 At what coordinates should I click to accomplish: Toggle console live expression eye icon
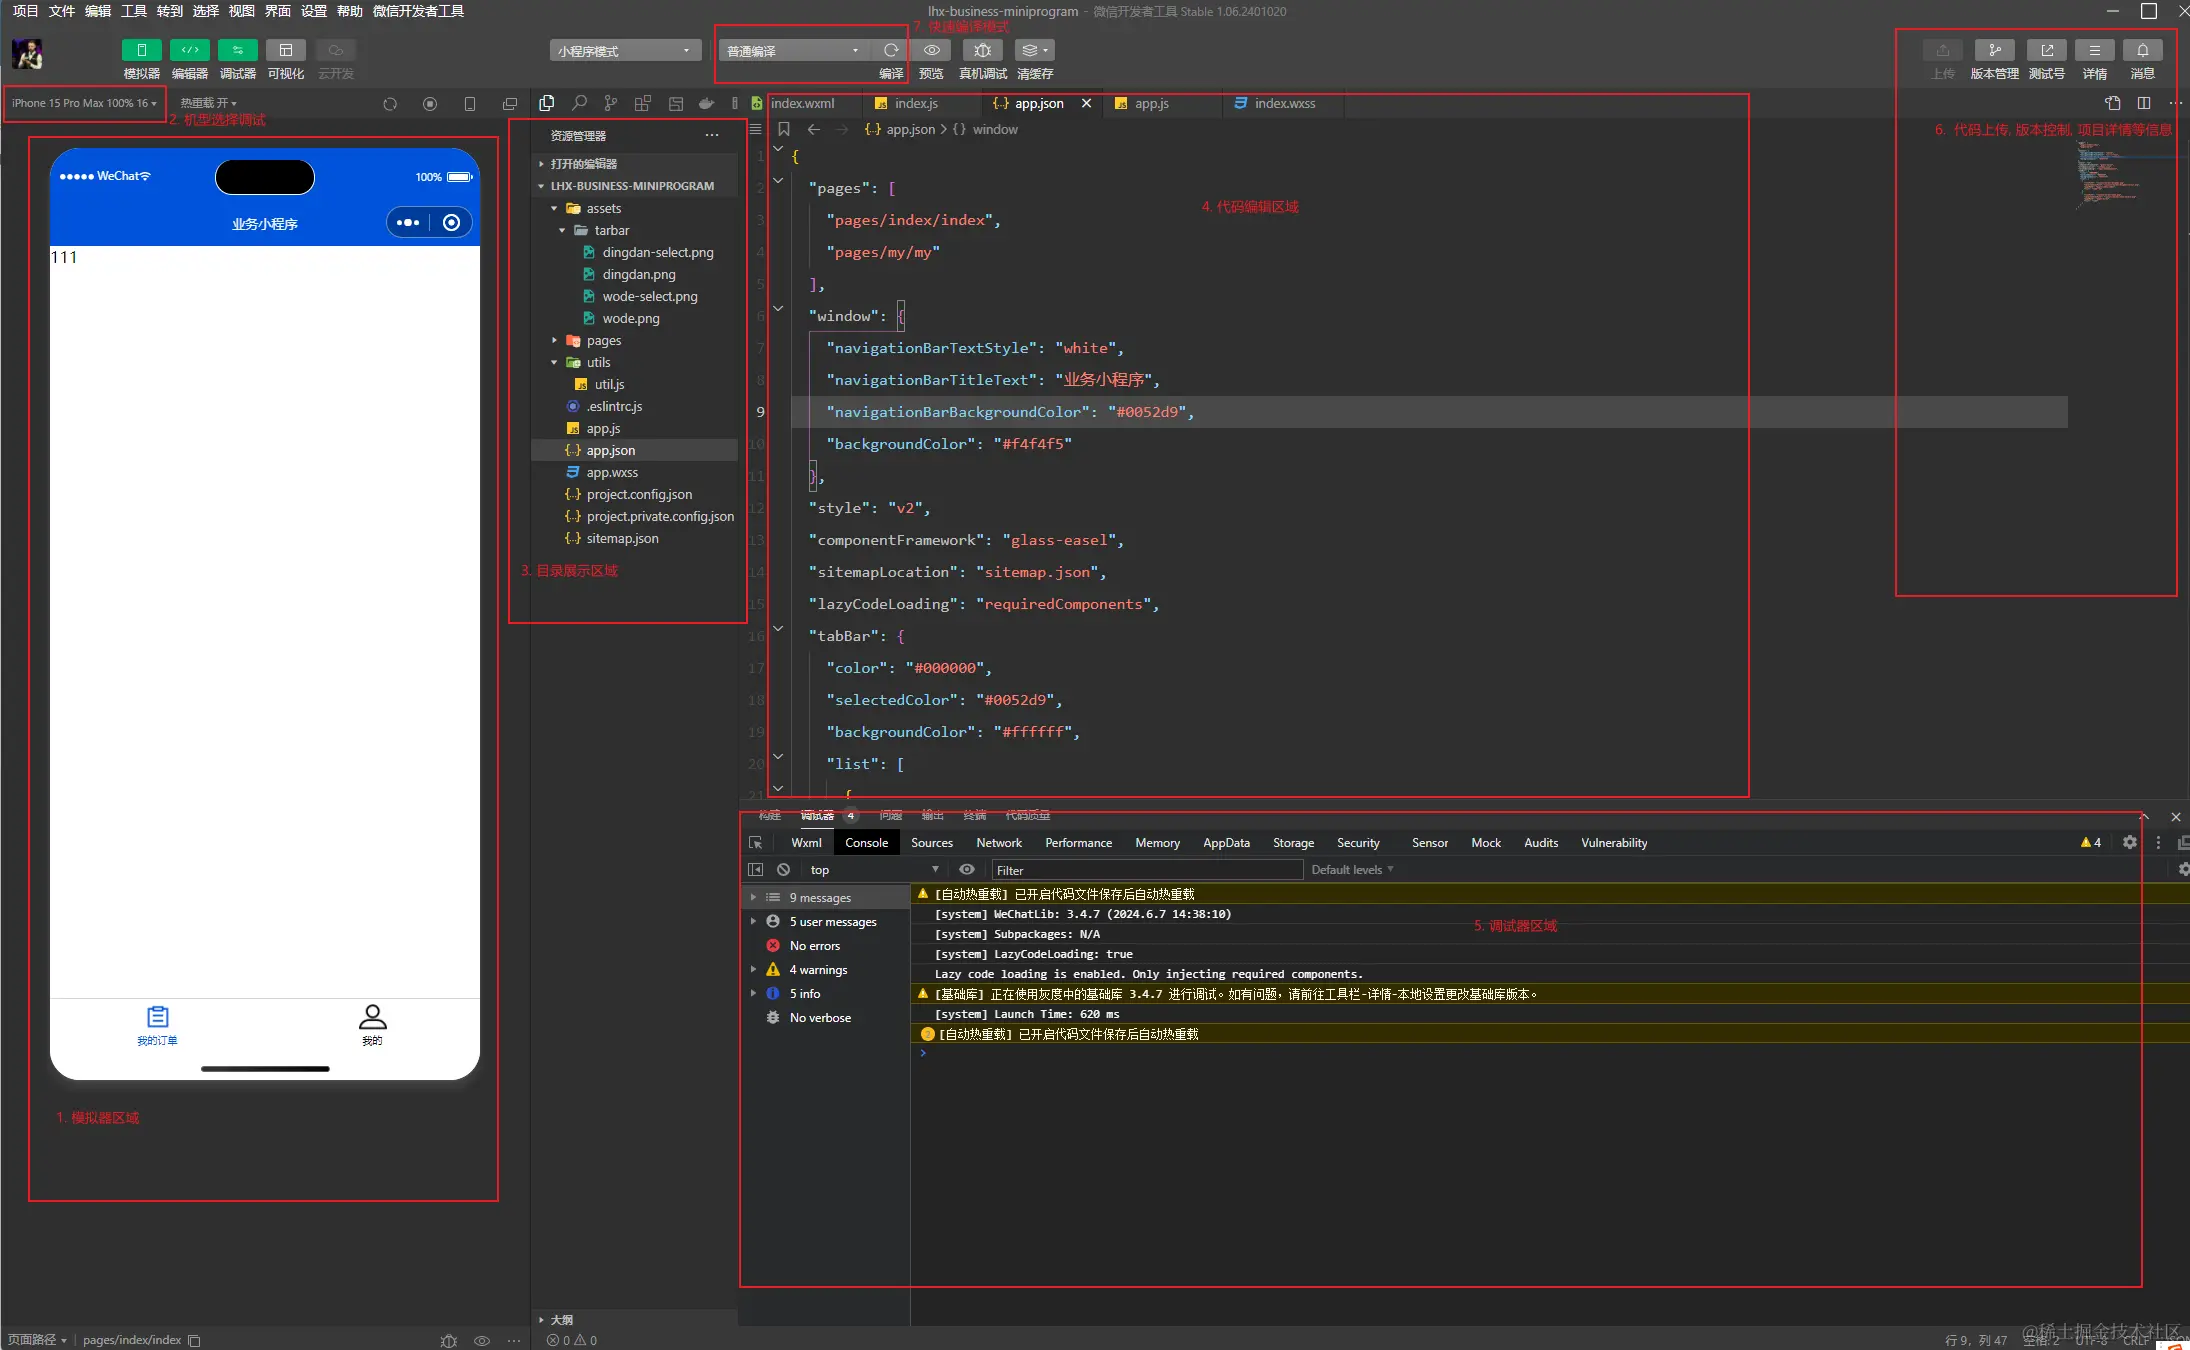(x=967, y=870)
